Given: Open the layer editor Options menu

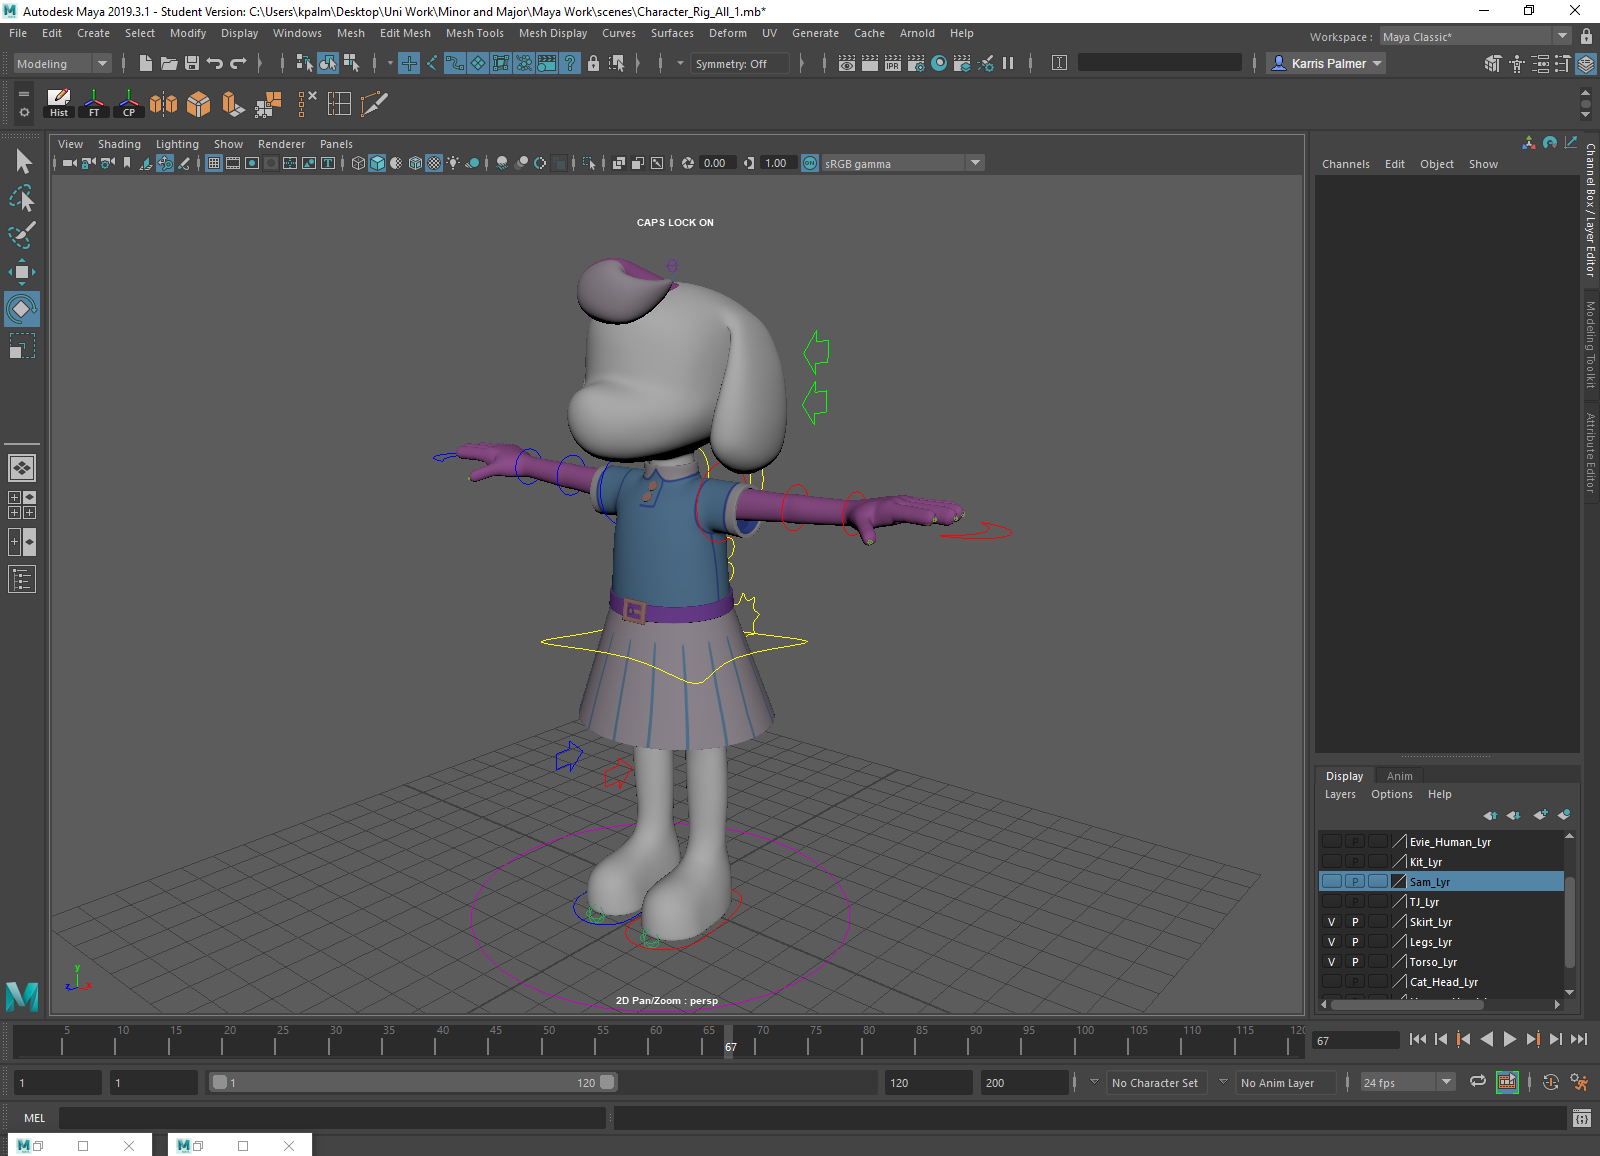Looking at the screenshot, I should pyautogui.click(x=1392, y=794).
